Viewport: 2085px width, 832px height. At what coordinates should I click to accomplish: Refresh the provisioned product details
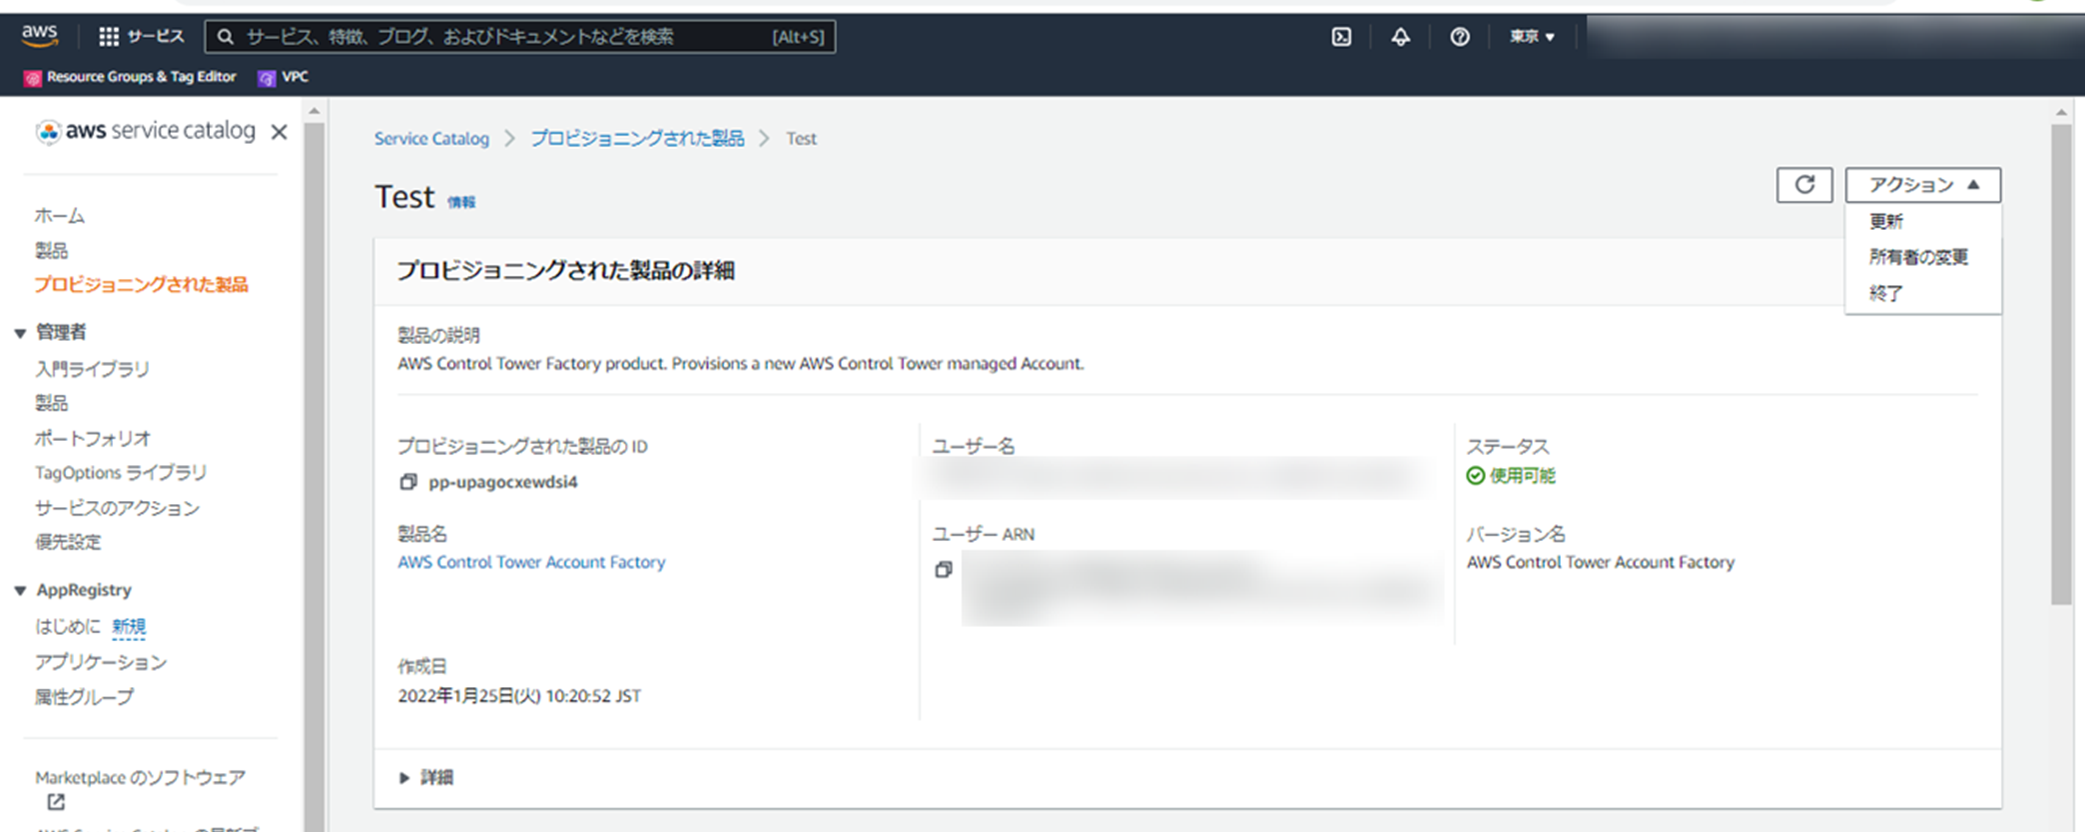coord(1804,185)
